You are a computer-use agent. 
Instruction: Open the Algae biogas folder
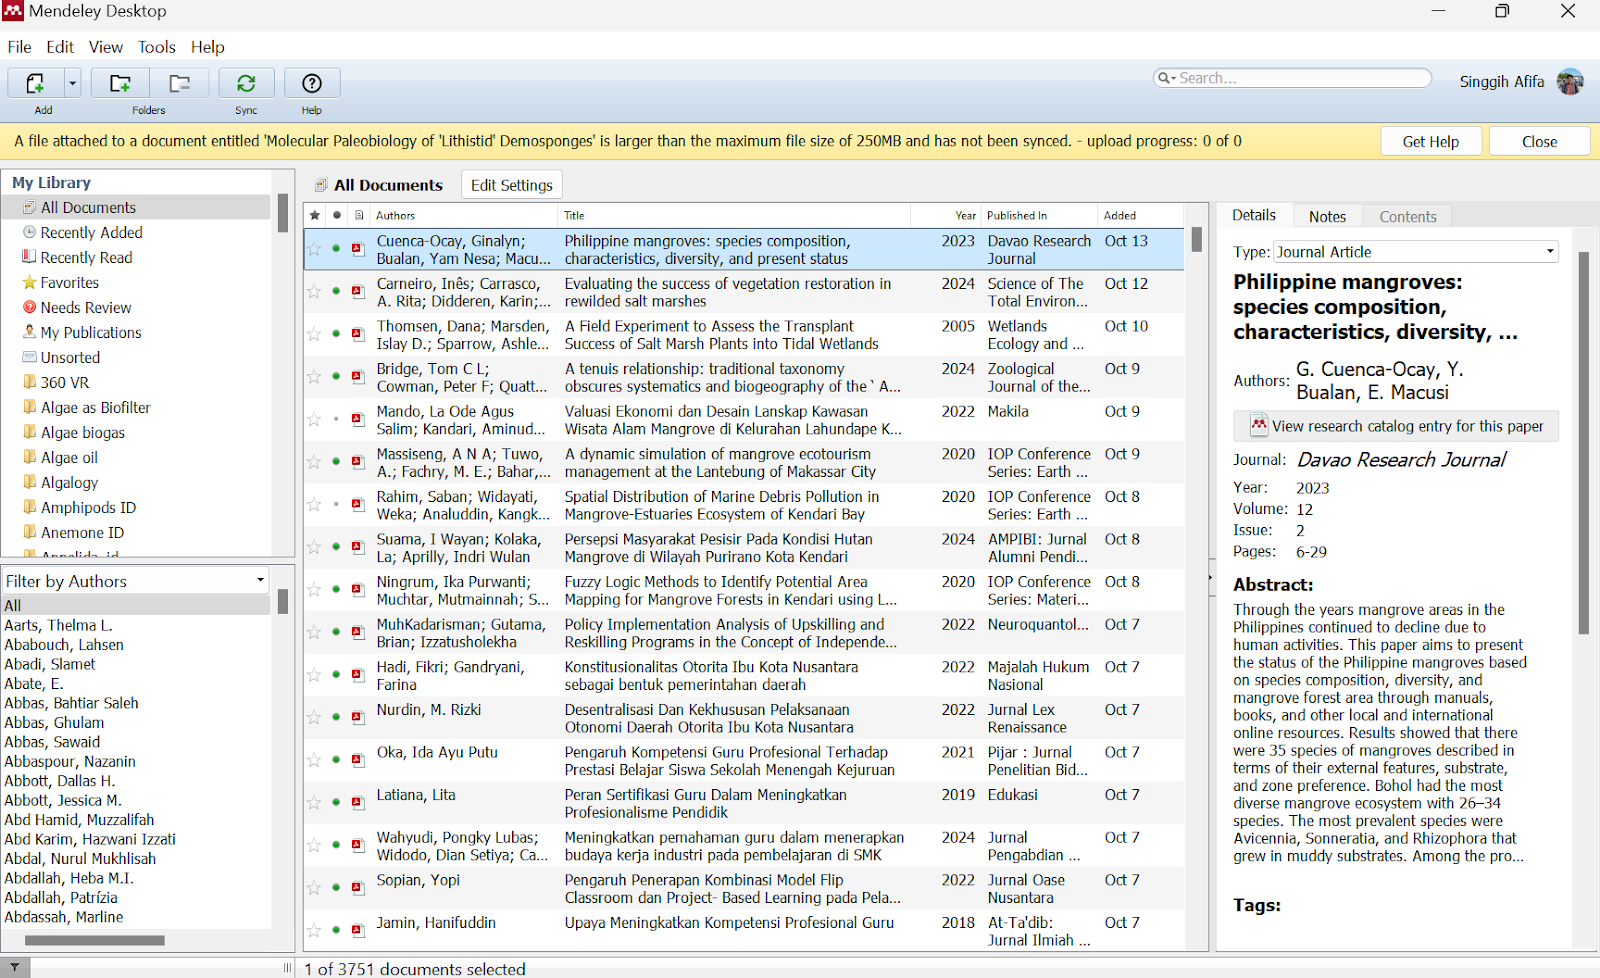point(82,432)
